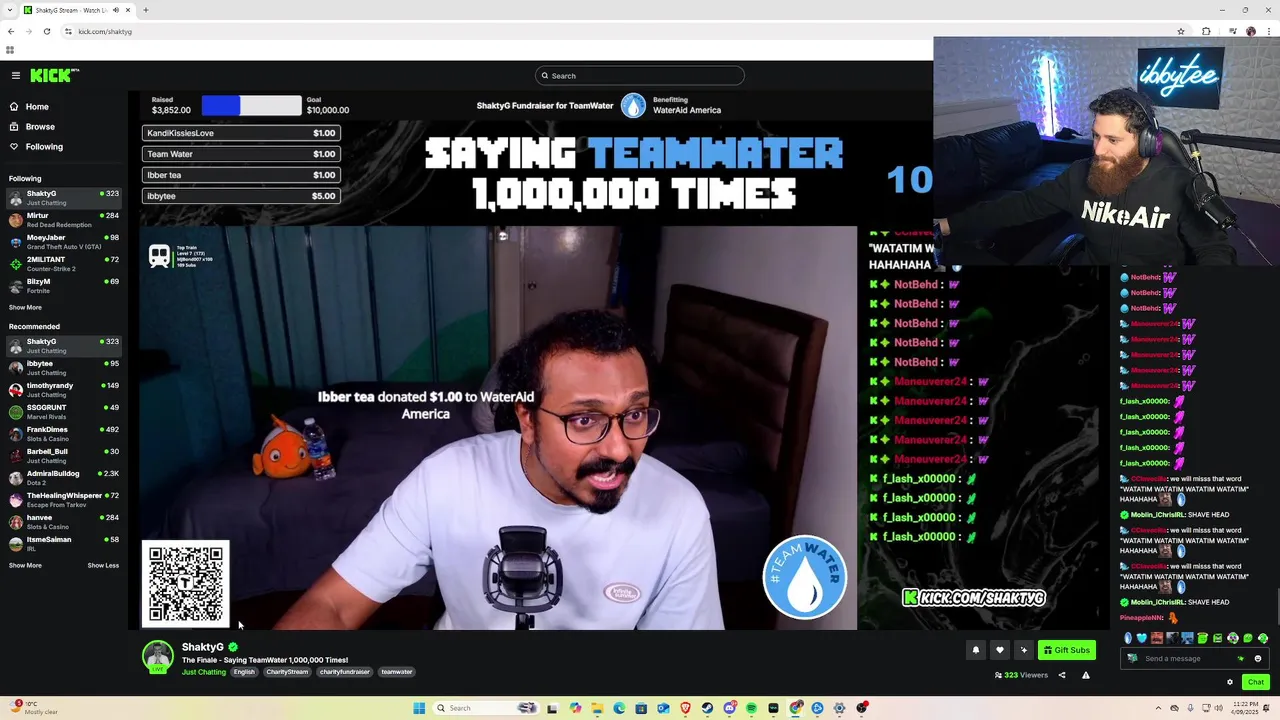Click the Gift Subs button
This screenshot has width=1280, height=720.
(x=1067, y=650)
